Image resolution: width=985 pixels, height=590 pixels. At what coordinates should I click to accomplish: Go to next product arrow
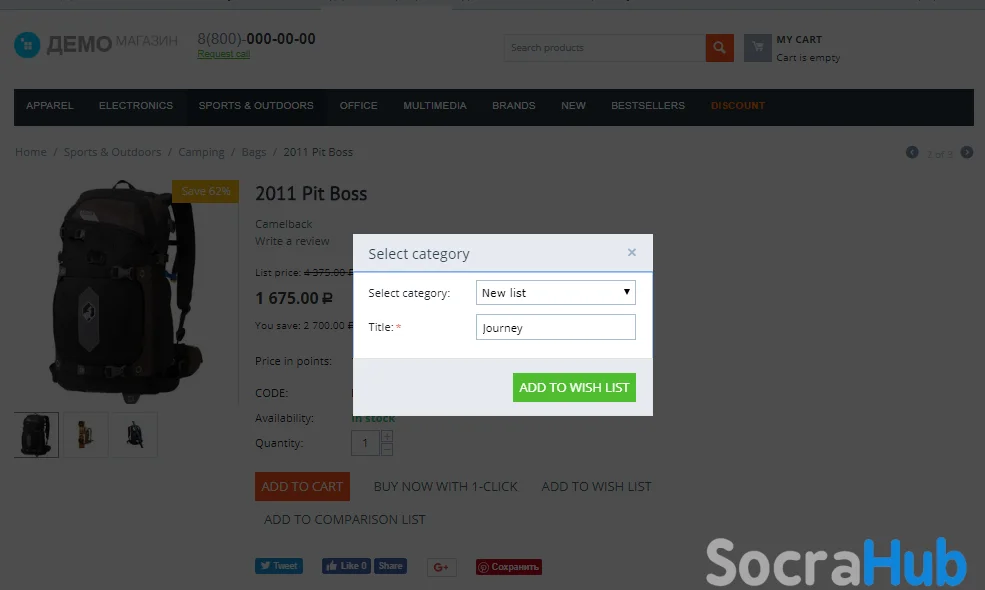click(967, 153)
